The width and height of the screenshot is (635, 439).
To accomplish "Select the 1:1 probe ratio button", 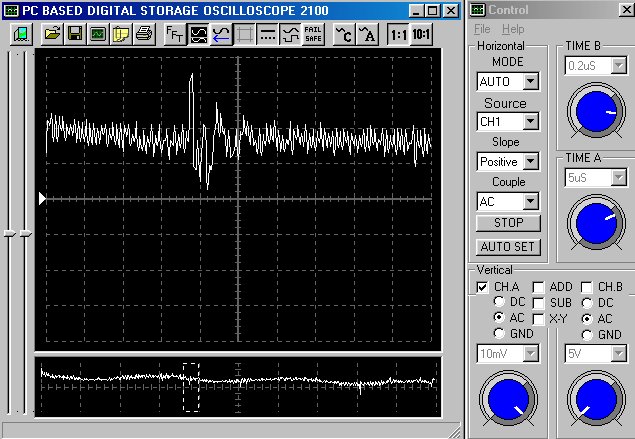I will tap(398, 33).
